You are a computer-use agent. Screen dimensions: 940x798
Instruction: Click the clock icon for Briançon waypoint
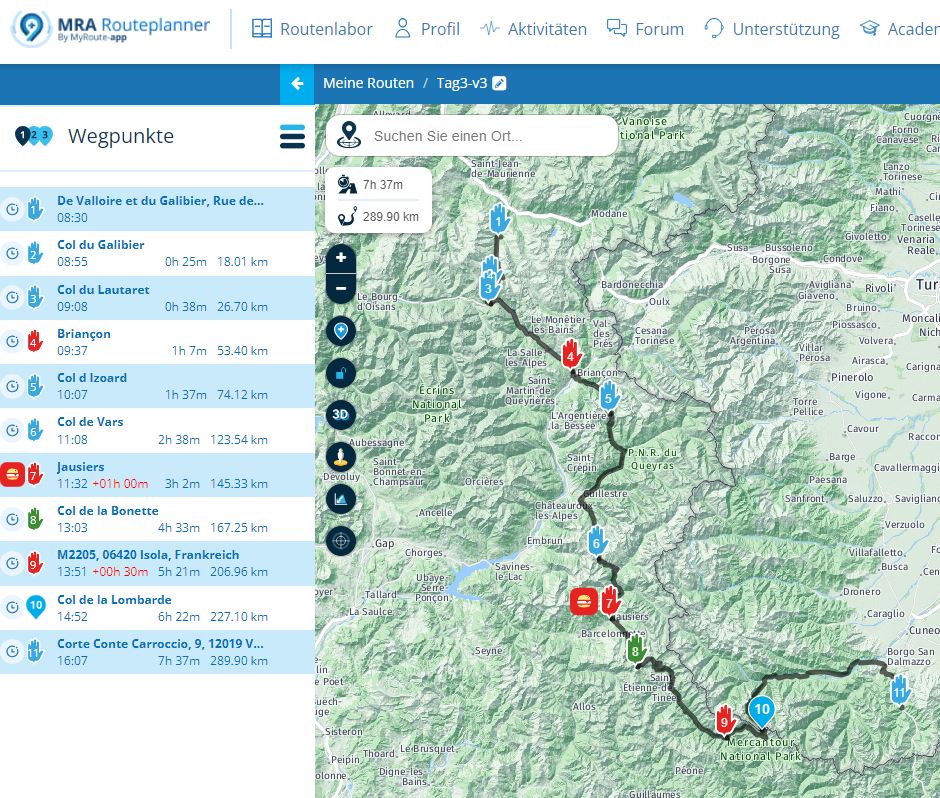(12, 342)
